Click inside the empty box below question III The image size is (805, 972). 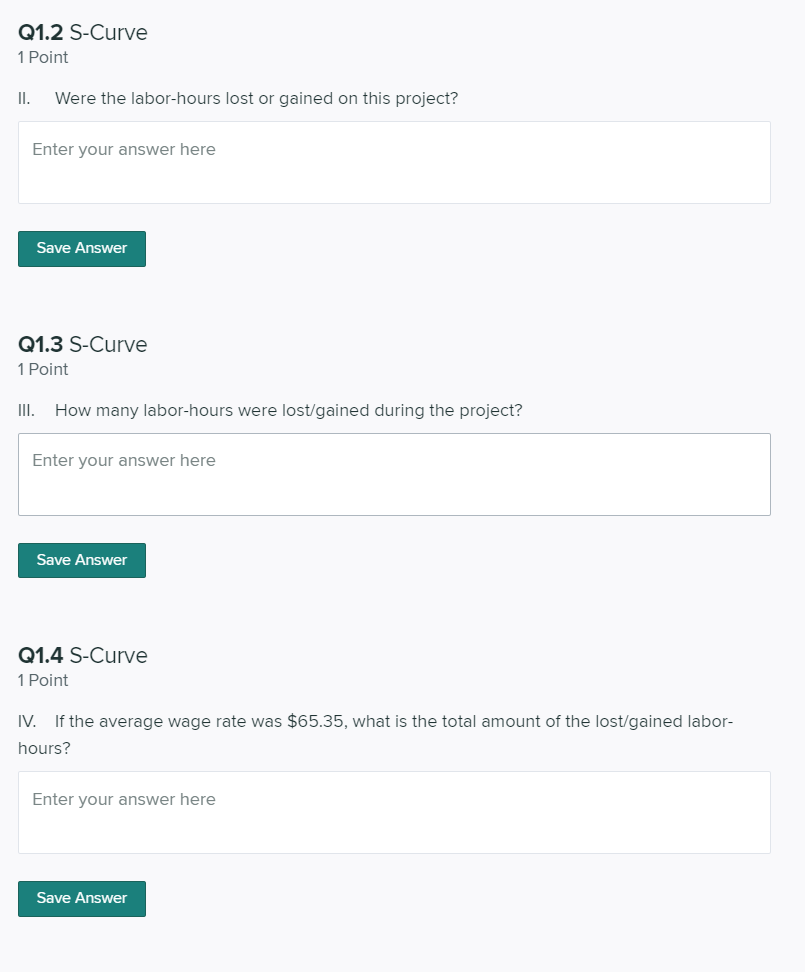click(394, 473)
